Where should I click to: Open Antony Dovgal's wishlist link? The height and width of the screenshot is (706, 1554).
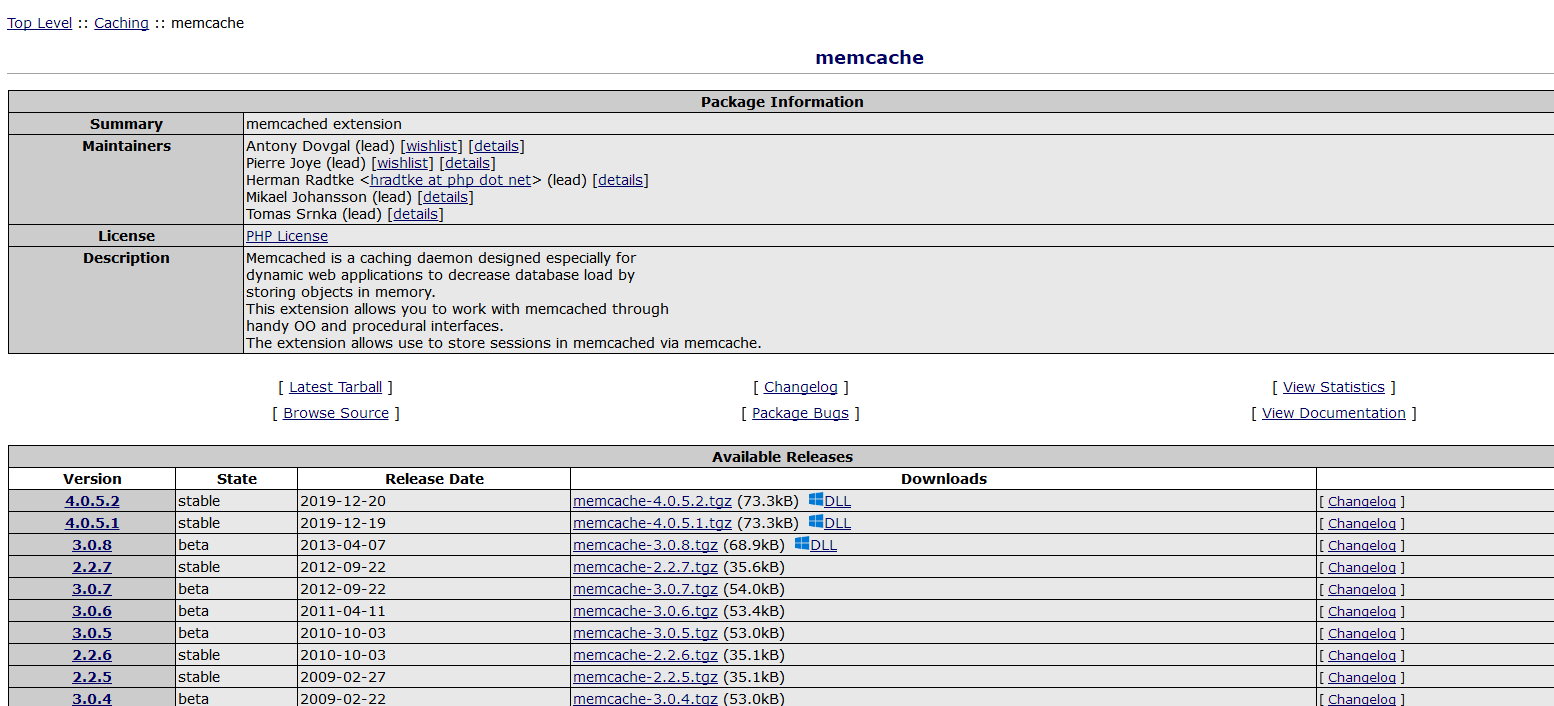pos(431,146)
